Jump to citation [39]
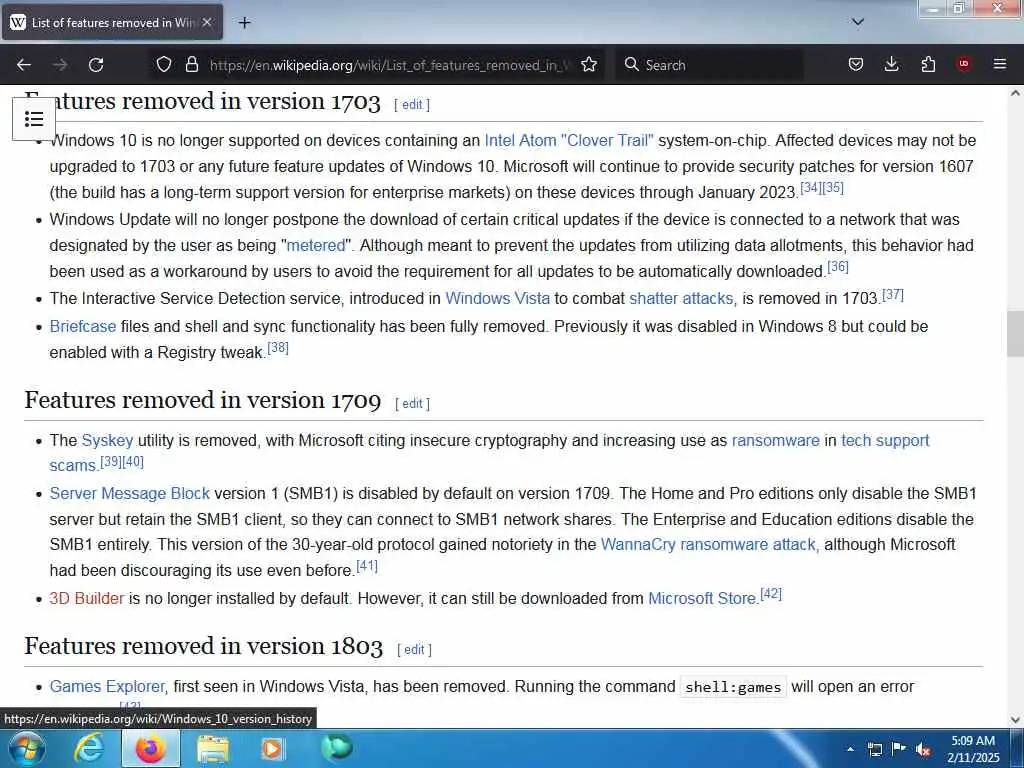The height and width of the screenshot is (768, 1024). (111, 462)
